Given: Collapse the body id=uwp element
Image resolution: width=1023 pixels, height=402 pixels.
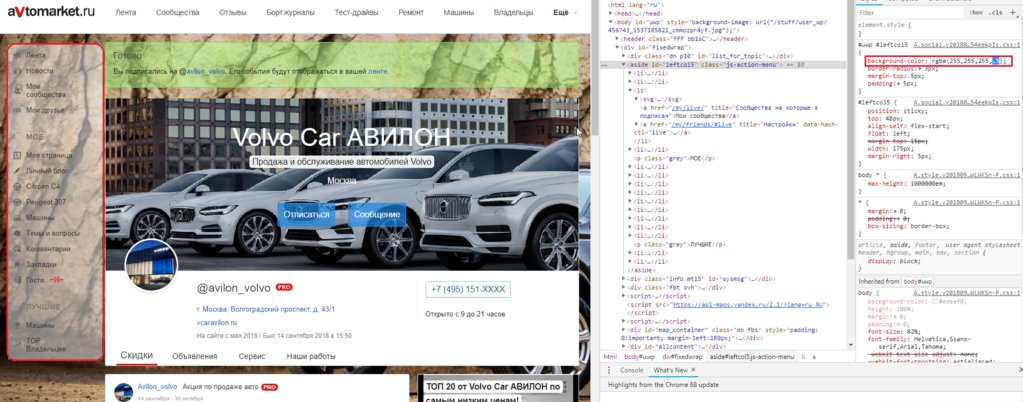Looking at the screenshot, I should 611,22.
